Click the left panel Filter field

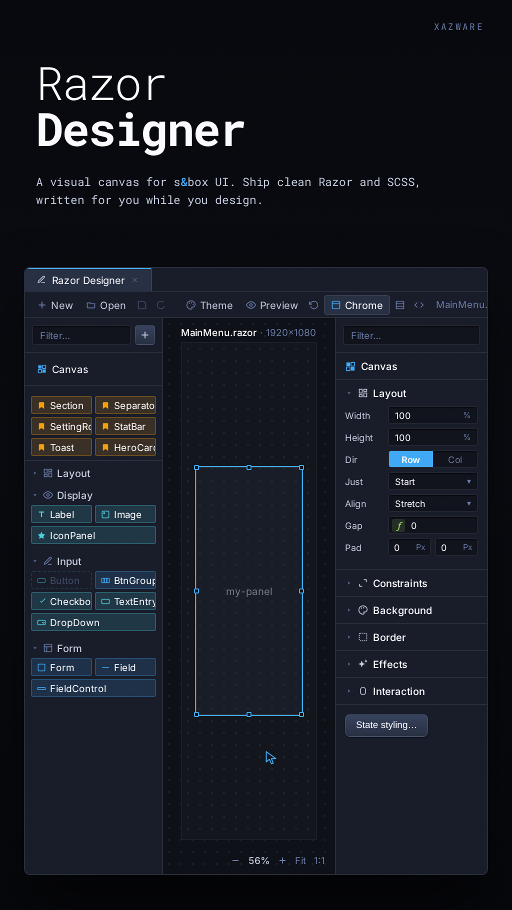point(81,335)
